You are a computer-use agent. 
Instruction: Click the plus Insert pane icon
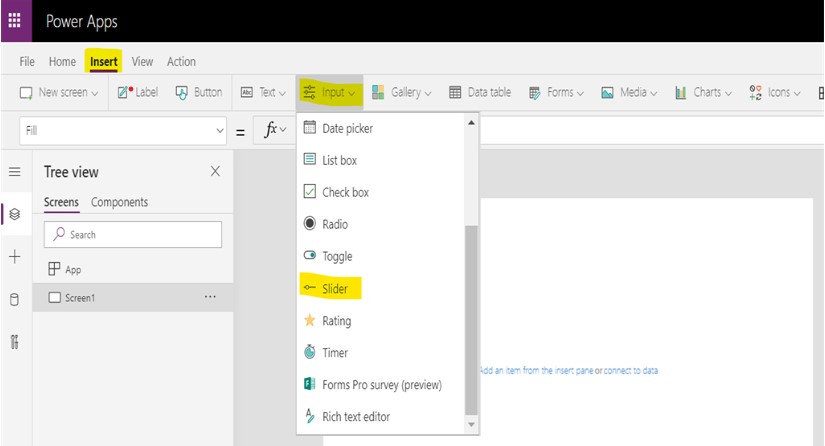pyautogui.click(x=15, y=257)
